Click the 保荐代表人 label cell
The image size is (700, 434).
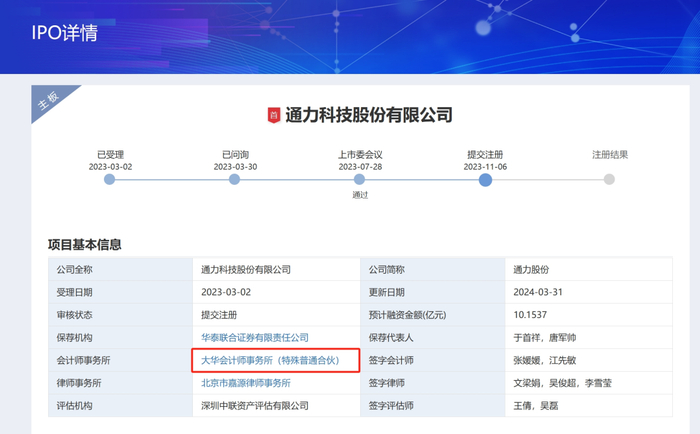click(x=433, y=338)
